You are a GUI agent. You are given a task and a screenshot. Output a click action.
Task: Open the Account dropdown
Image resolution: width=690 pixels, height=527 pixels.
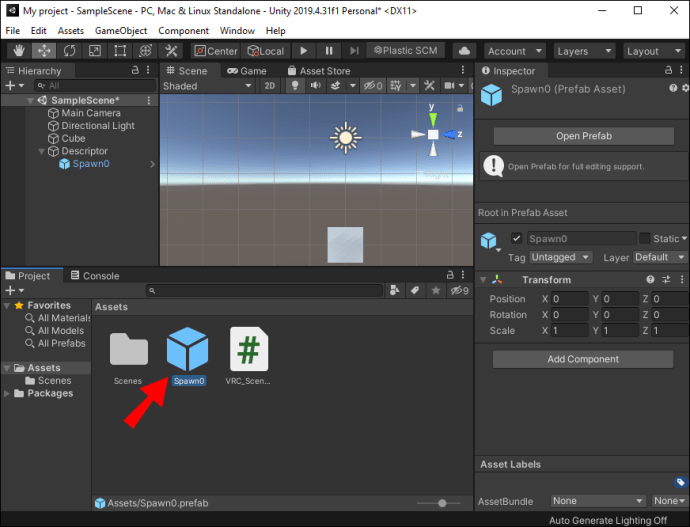click(514, 51)
